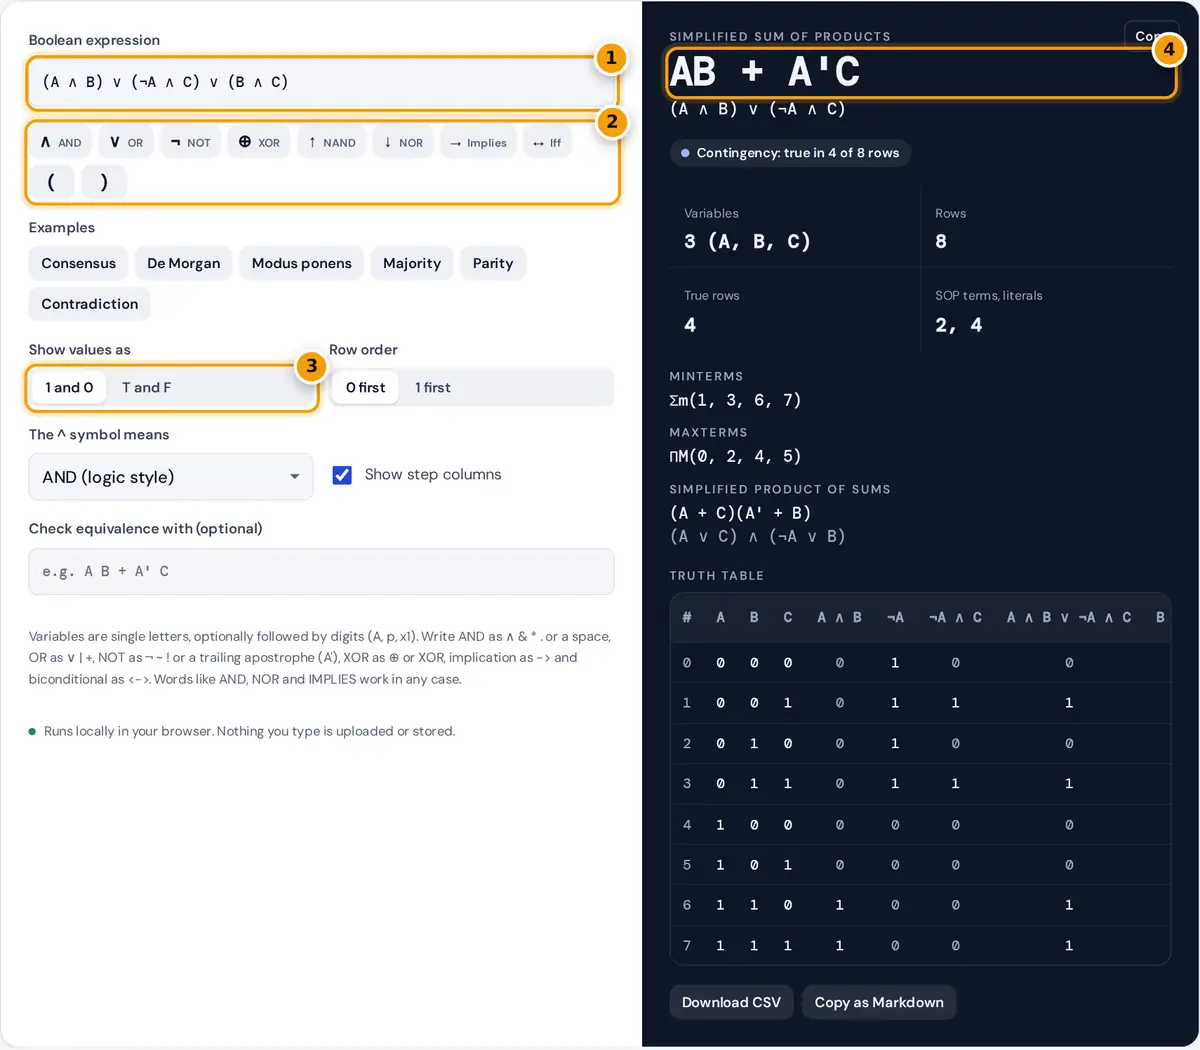Screen dimensions: 1200x1050
Task: Click the Rows value 8
Action: [x=941, y=242]
